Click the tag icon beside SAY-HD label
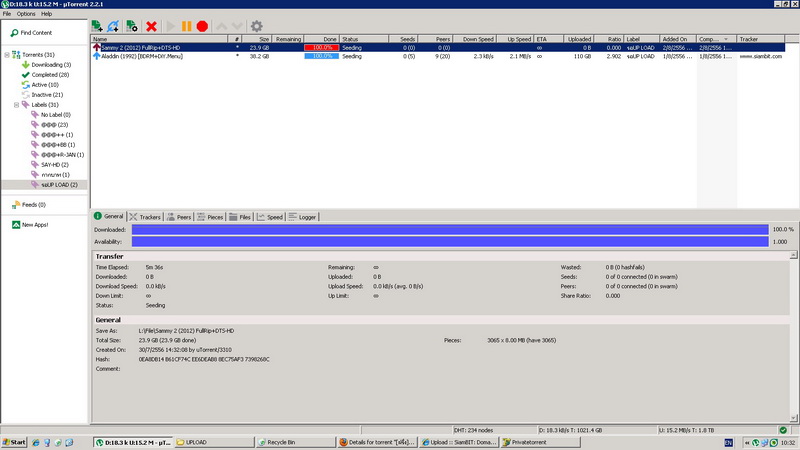This screenshot has width=800, height=450. [x=35, y=164]
